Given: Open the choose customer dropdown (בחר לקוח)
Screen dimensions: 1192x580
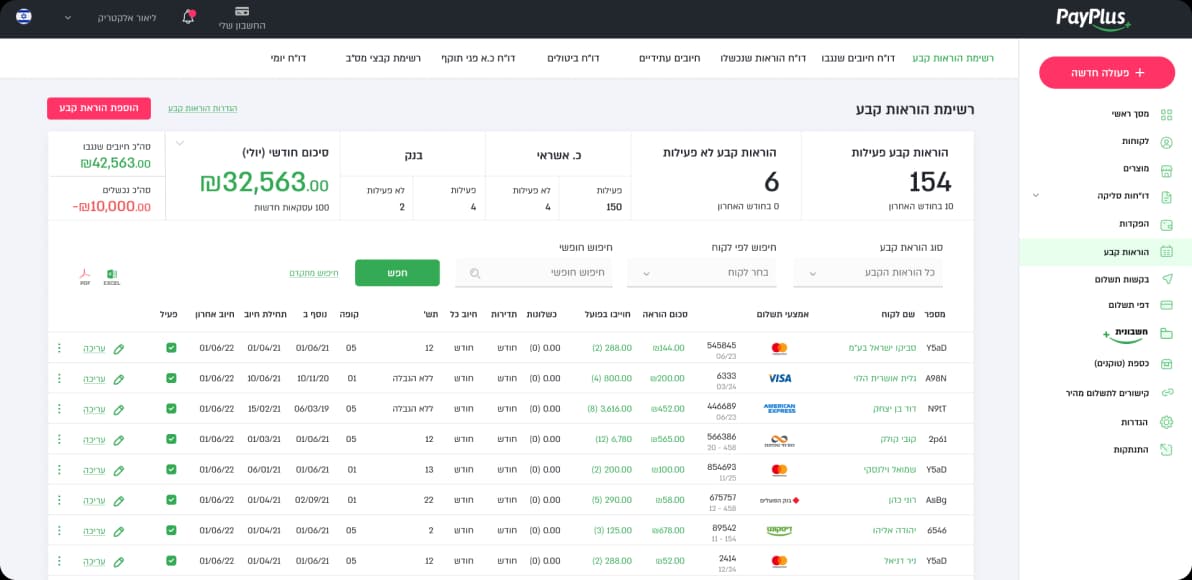Looking at the screenshot, I should click(x=702, y=274).
